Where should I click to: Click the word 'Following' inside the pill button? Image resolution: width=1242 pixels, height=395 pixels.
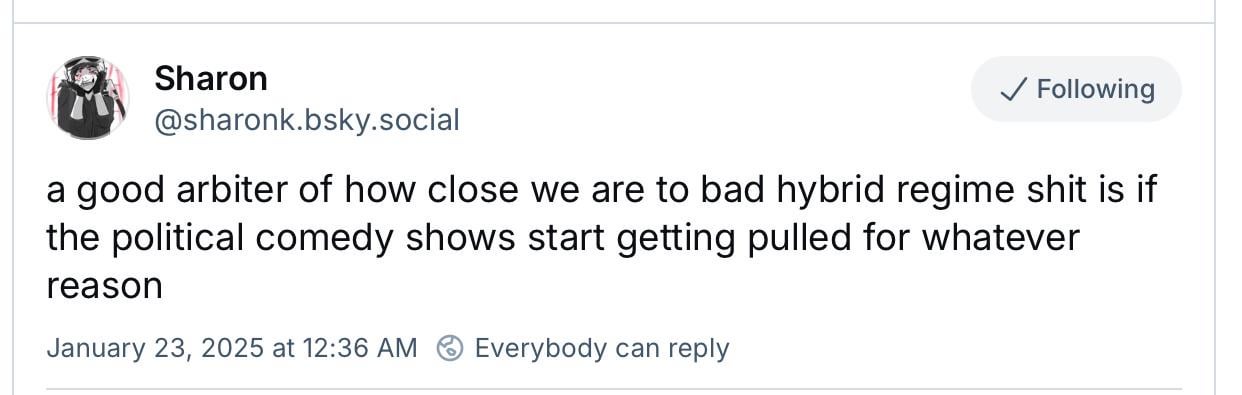tap(1096, 90)
